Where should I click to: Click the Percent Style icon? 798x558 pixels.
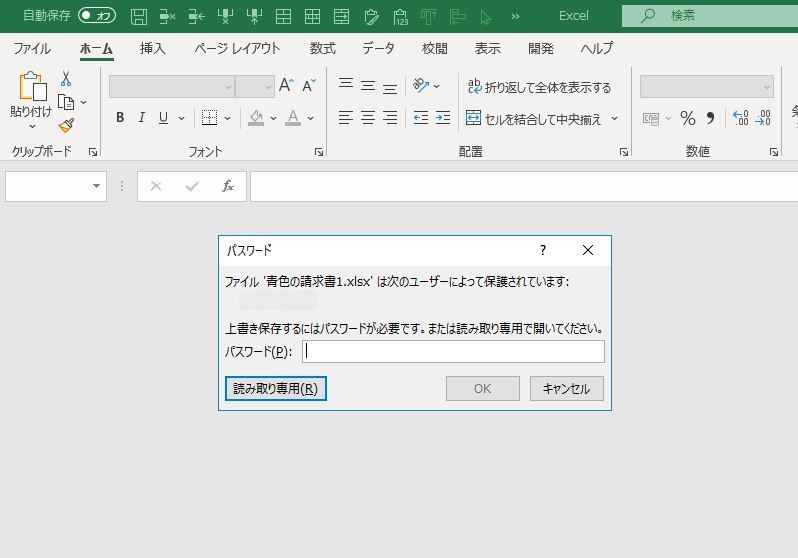coord(688,119)
